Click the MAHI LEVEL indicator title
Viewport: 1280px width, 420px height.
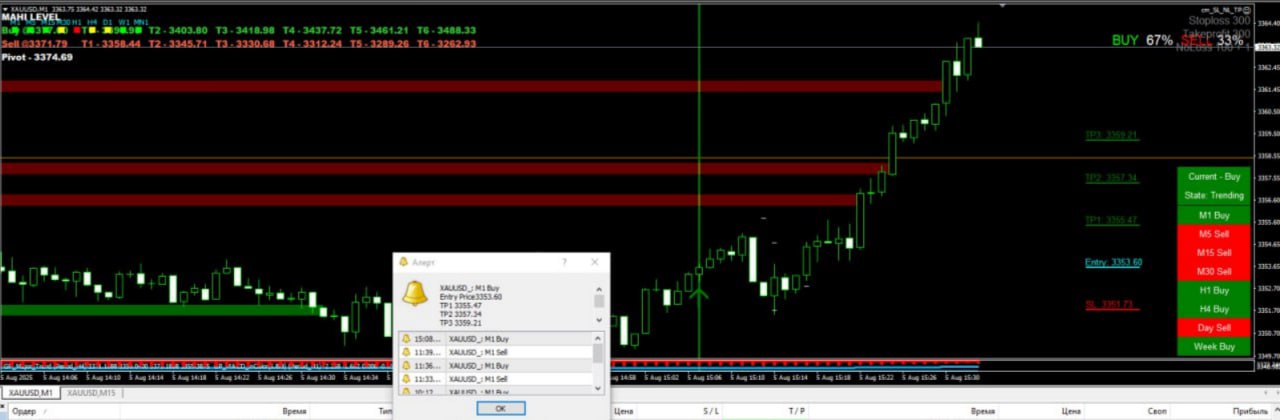pyautogui.click(x=29, y=17)
